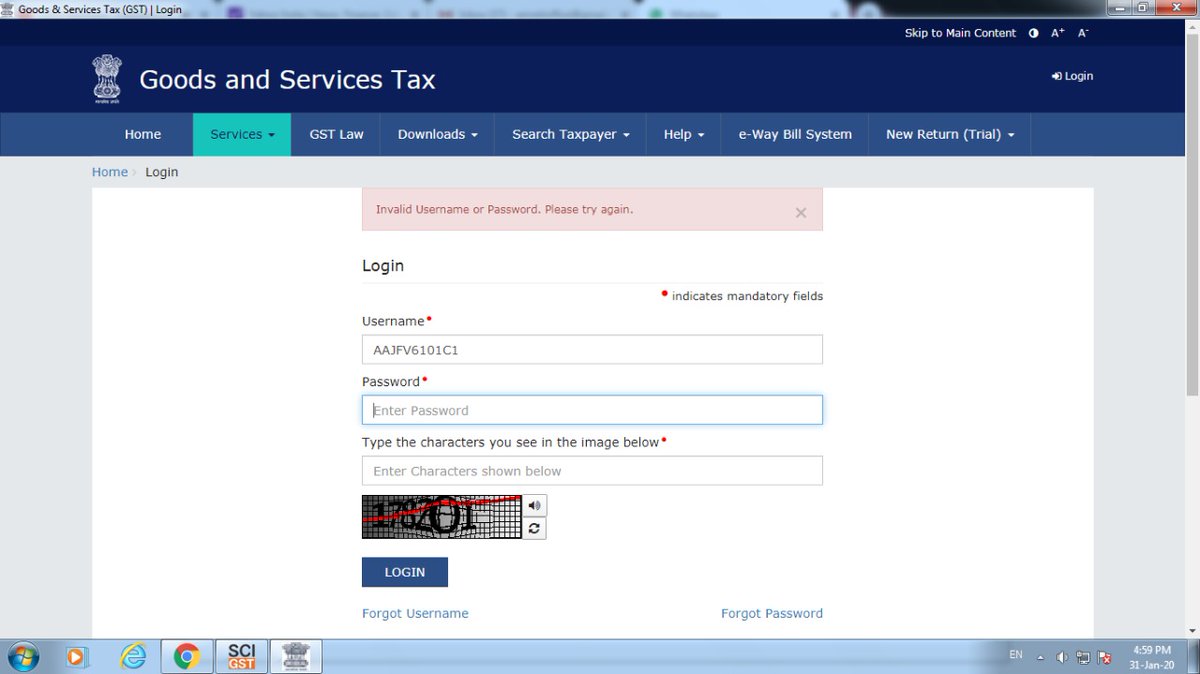Viewport: 1200px width, 674px height.
Task: Play the captcha audio speaker icon
Action: click(535, 505)
